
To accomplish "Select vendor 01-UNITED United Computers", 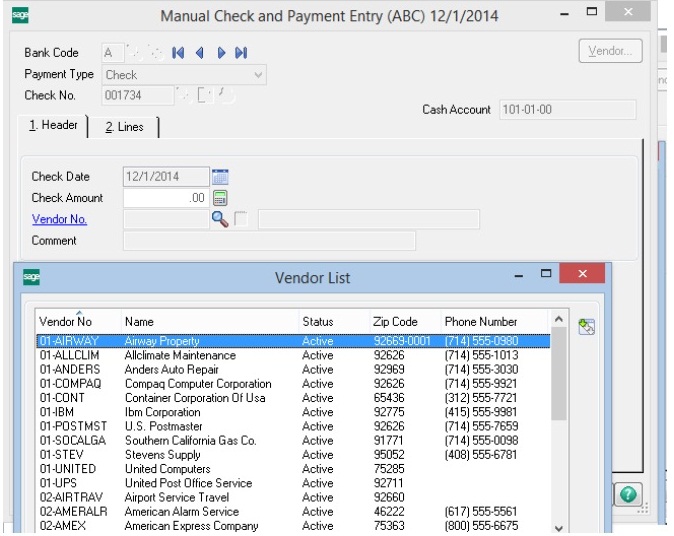I will (x=293, y=469).
